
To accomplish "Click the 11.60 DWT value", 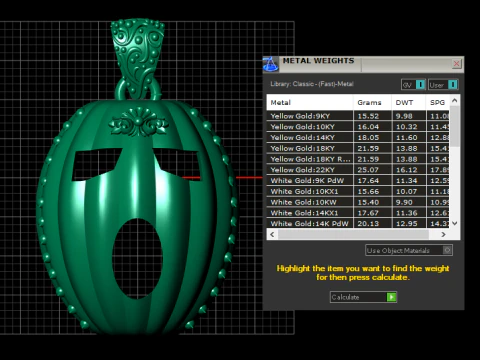I will [x=406, y=137].
